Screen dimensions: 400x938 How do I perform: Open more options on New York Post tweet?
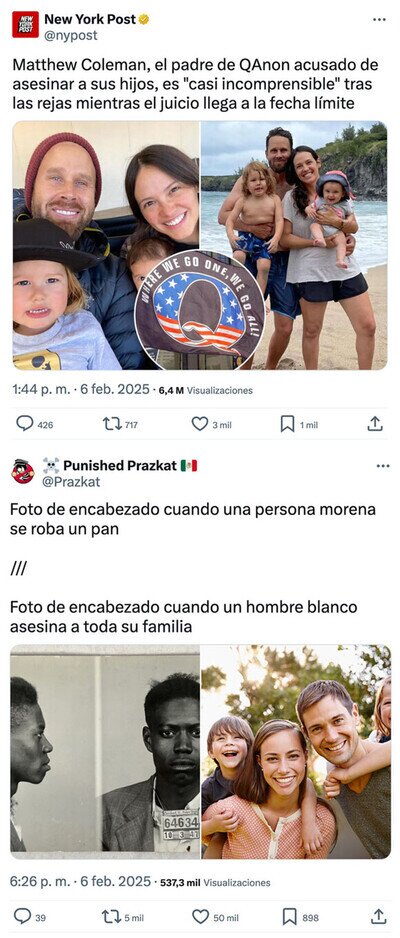click(379, 20)
